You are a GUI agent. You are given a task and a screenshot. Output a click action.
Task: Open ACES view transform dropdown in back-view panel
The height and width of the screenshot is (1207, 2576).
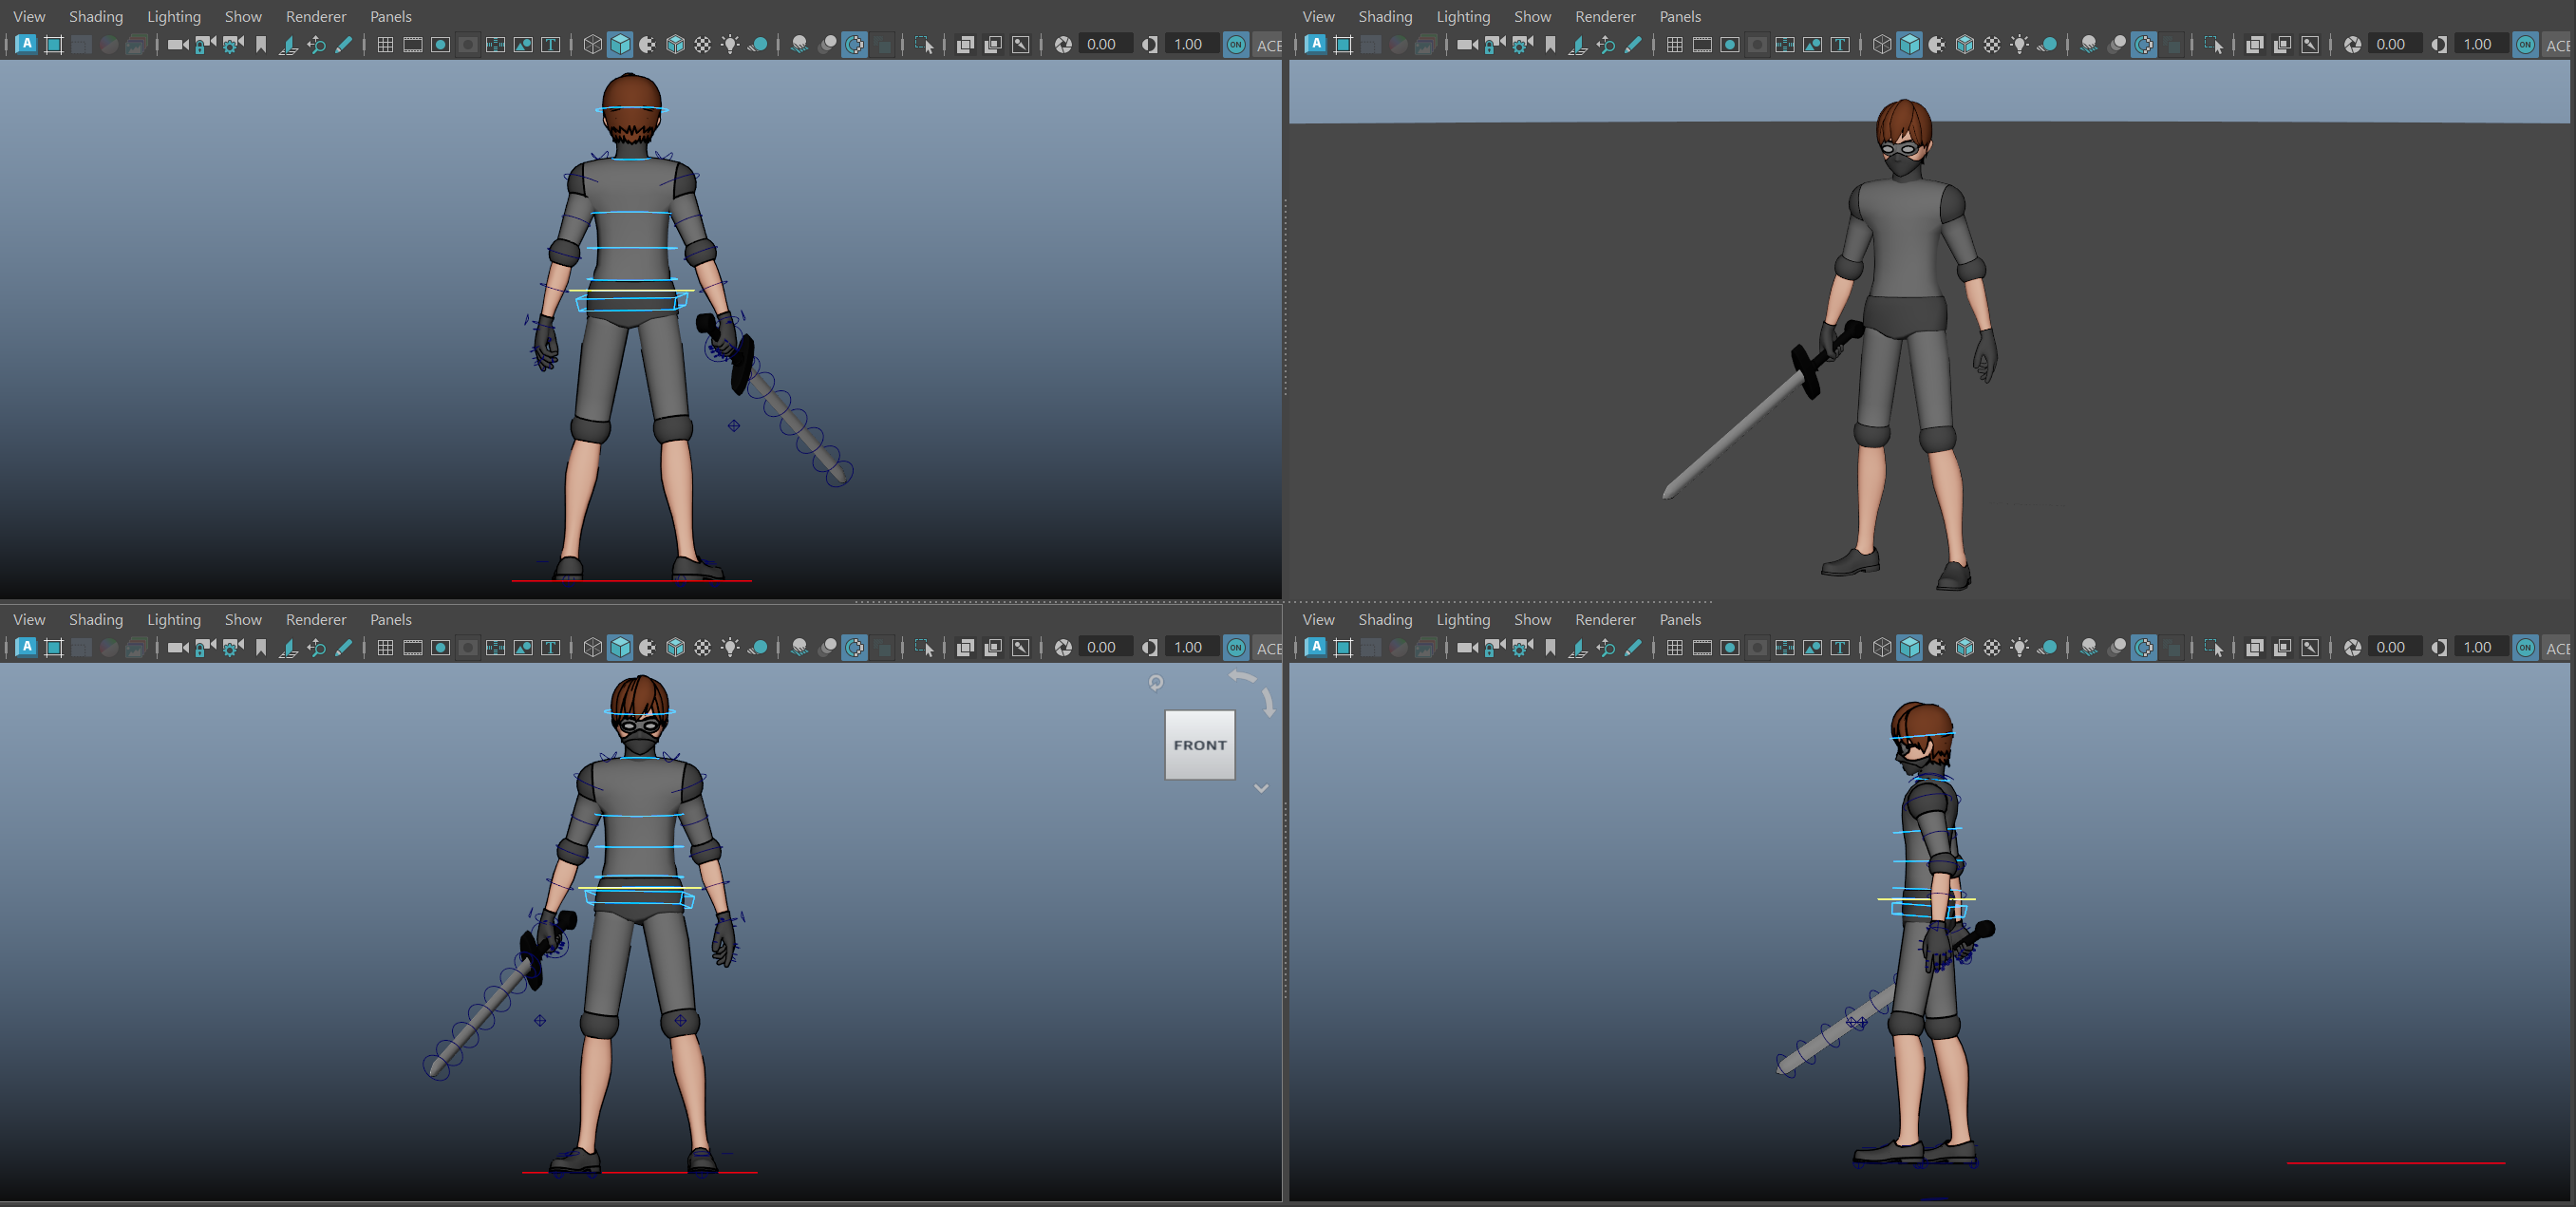(x=1268, y=45)
